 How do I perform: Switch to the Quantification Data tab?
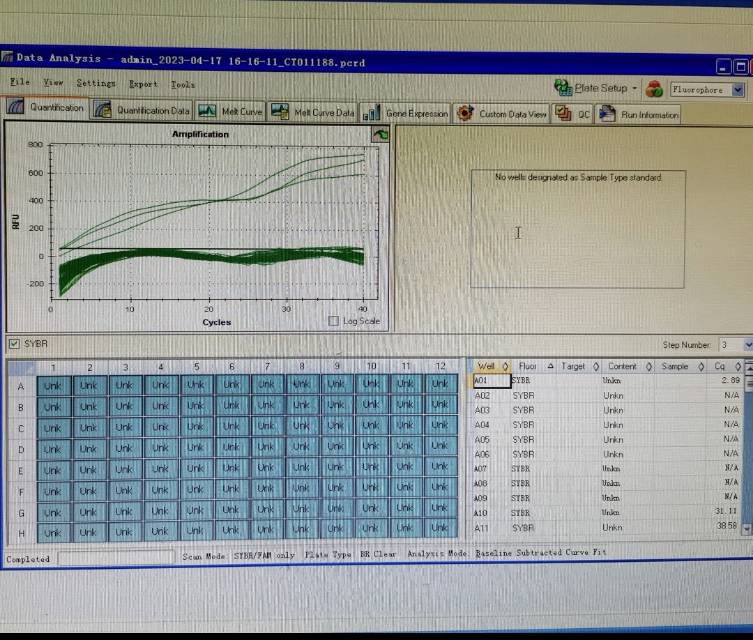(x=142, y=110)
